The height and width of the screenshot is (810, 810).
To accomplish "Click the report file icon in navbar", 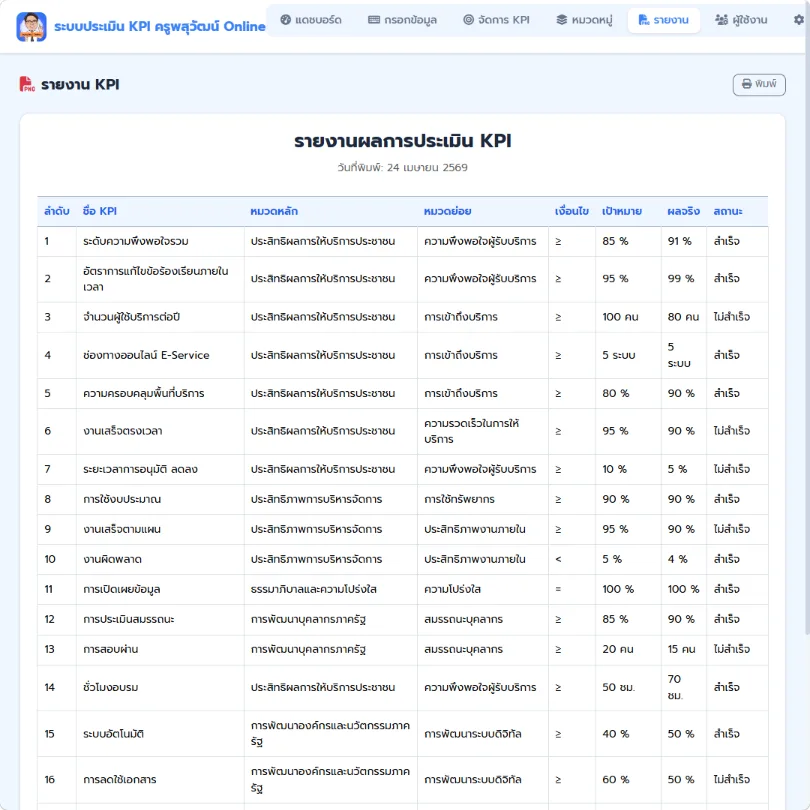I will [x=644, y=20].
